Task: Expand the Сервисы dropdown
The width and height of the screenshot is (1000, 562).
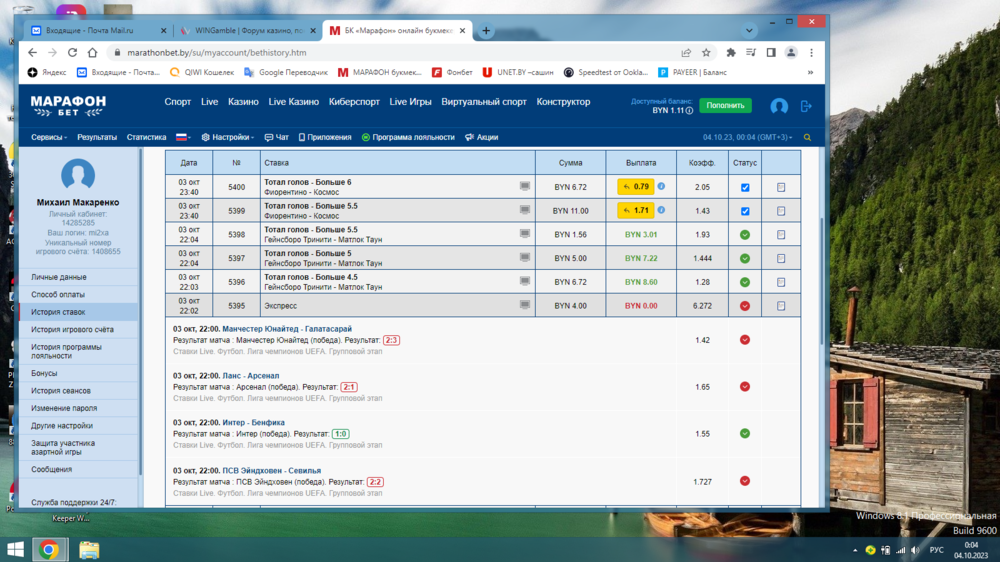Action: 49,137
